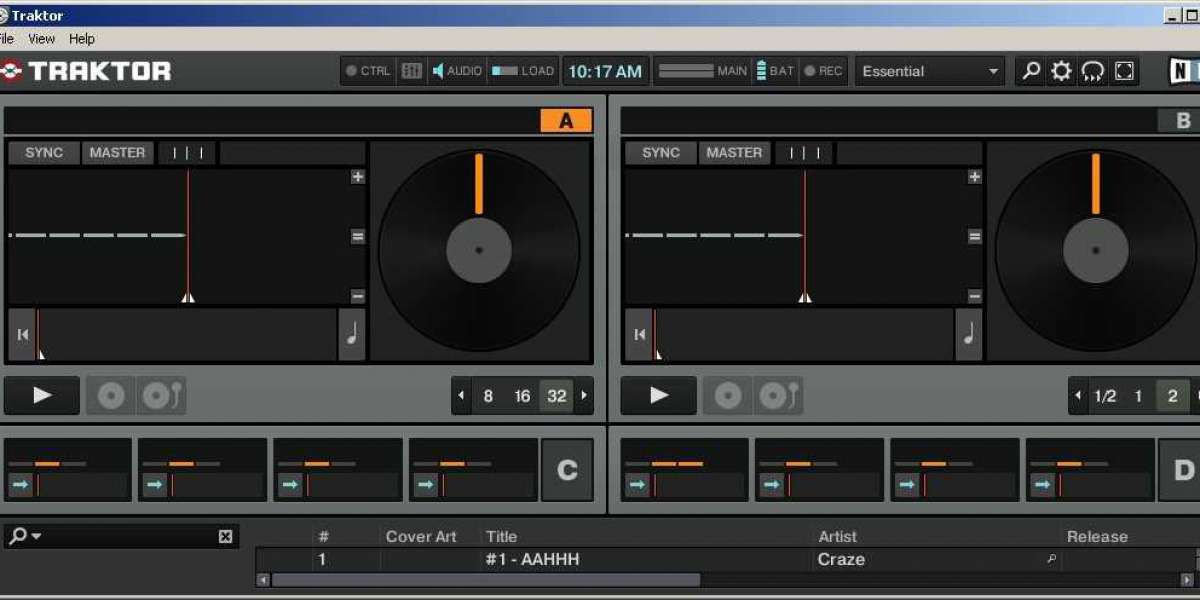
Task: Skip to track start on Deck A
Action: point(23,334)
